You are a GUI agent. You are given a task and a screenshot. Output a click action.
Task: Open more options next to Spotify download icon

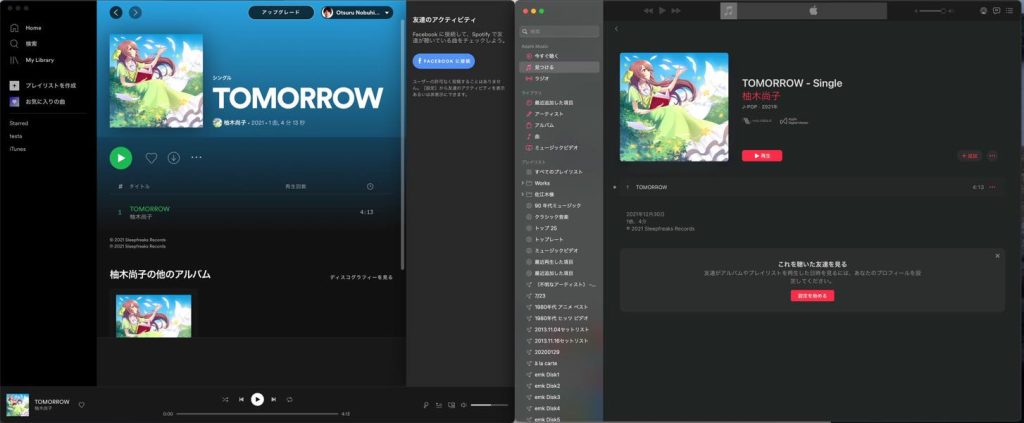point(197,157)
